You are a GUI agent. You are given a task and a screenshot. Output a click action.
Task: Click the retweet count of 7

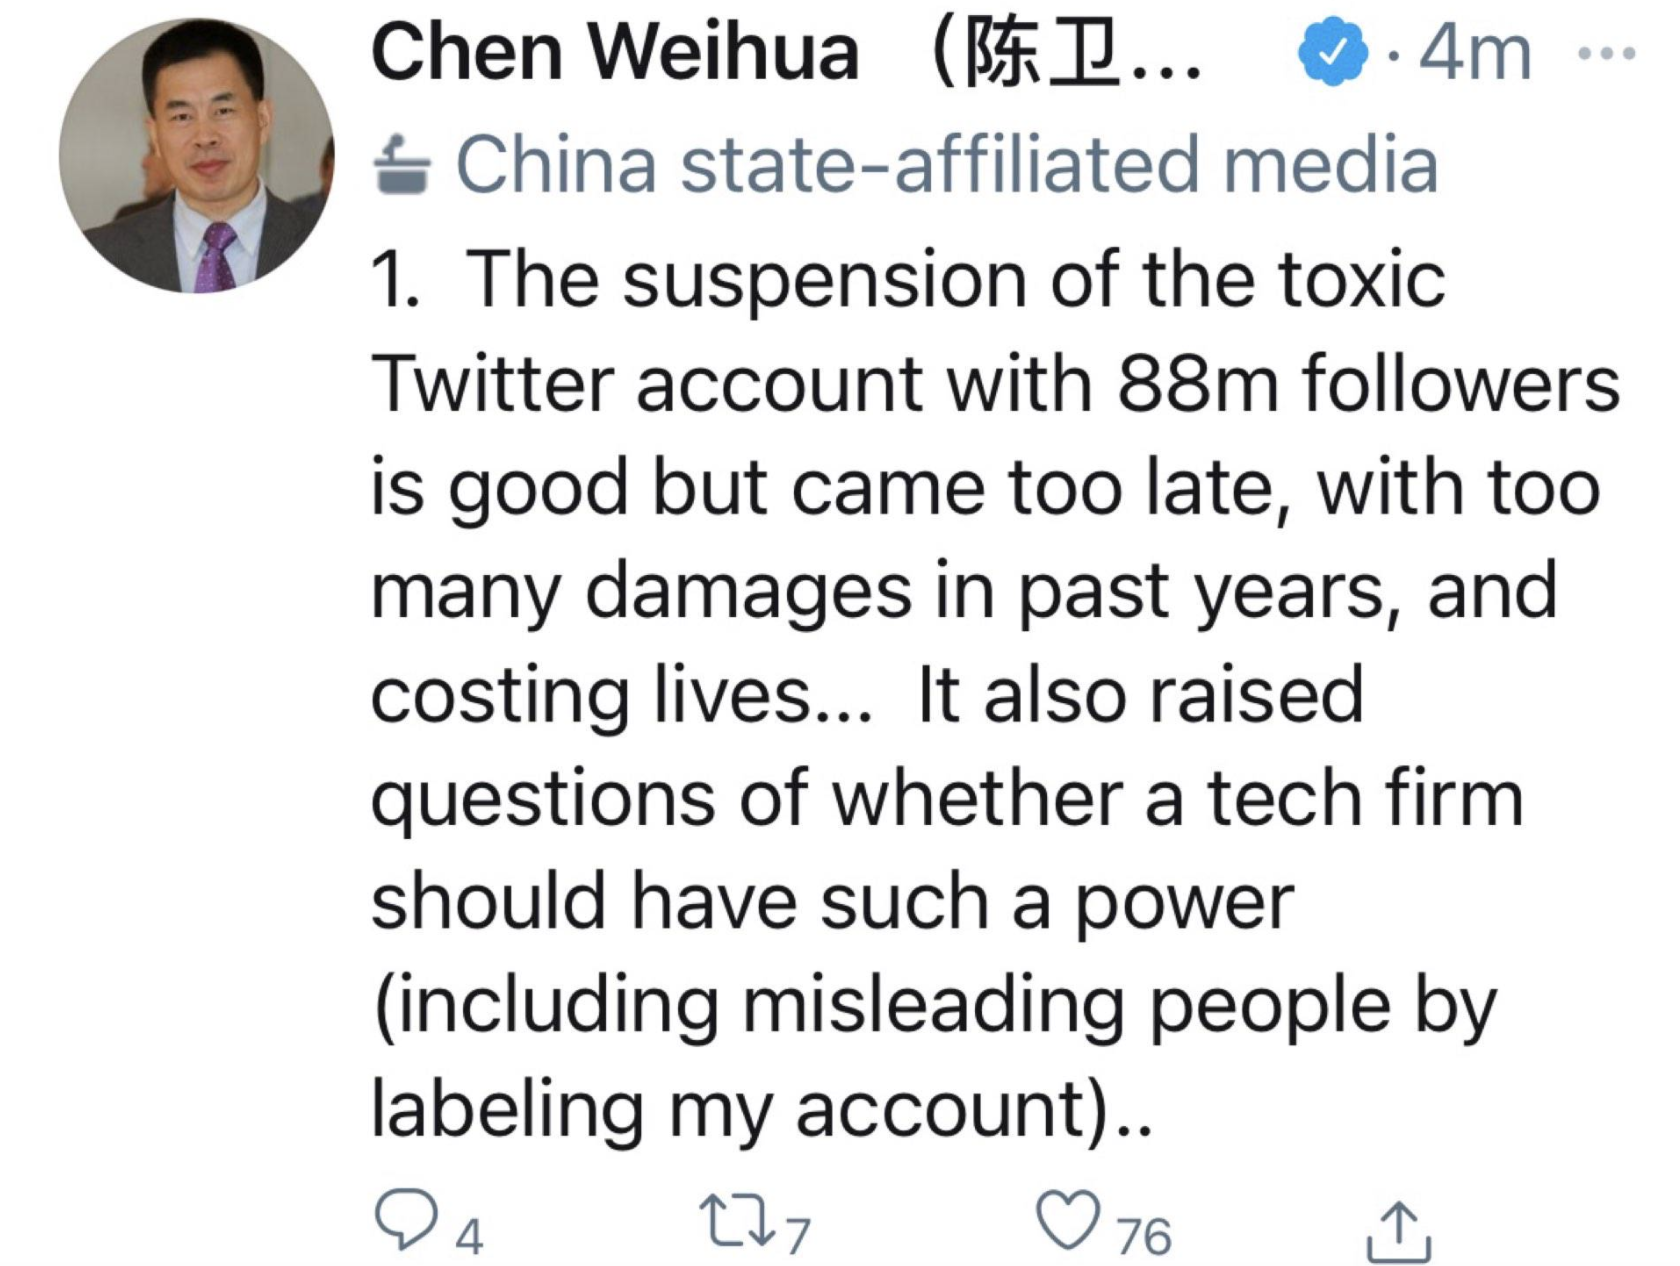pyautogui.click(x=796, y=1238)
